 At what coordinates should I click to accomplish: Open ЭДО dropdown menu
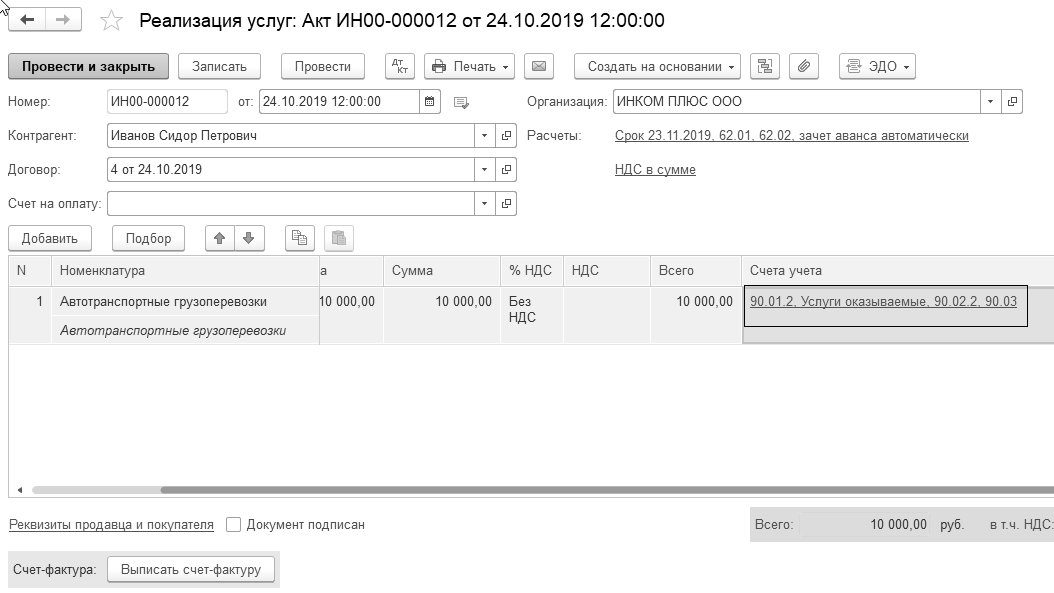point(877,67)
